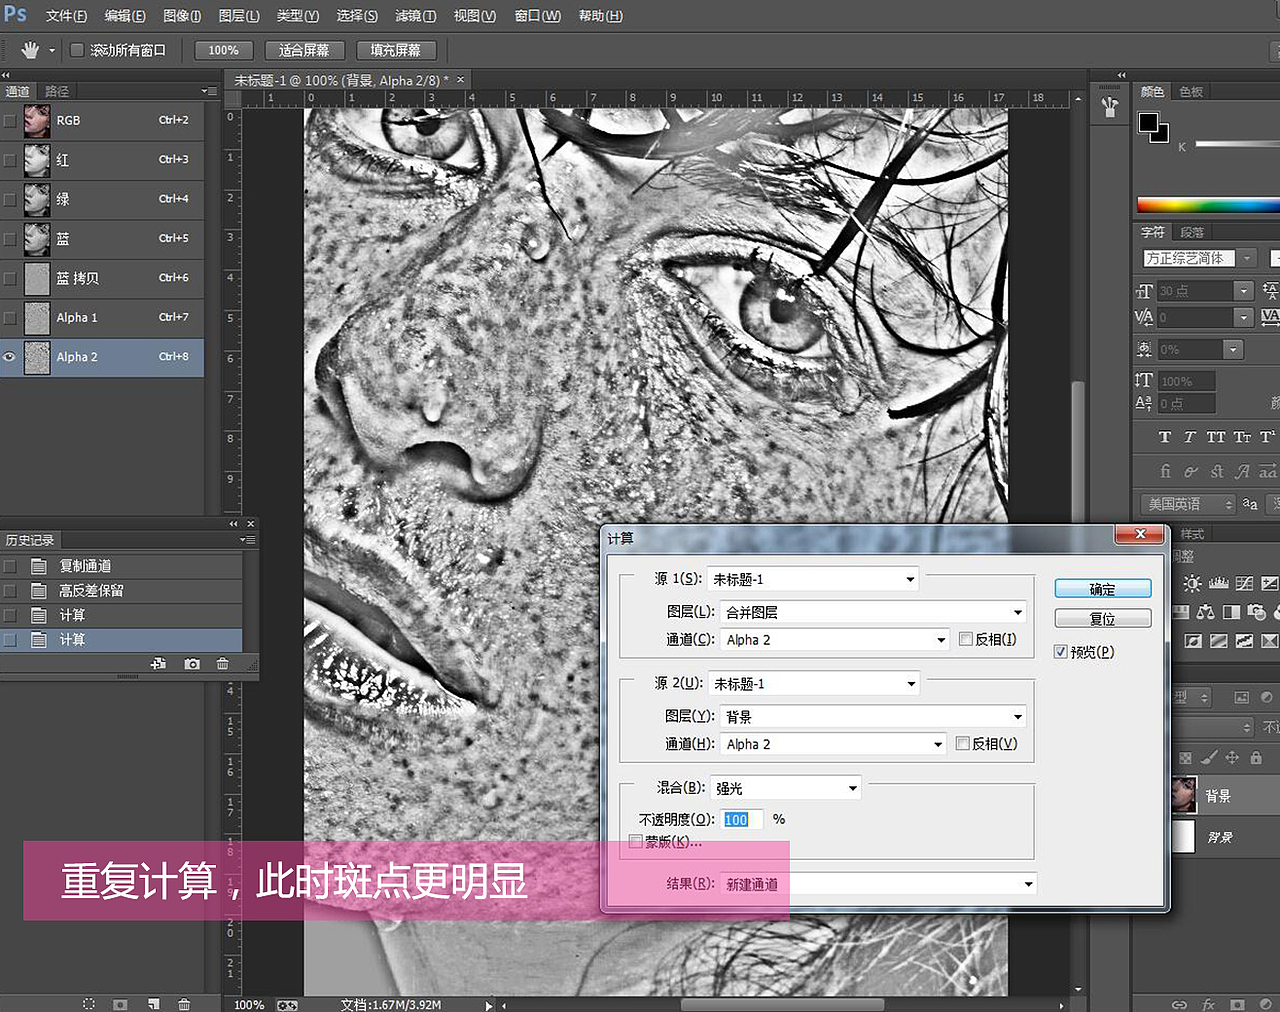The height and width of the screenshot is (1012, 1280).
Task: Click the 100% zoom button
Action: click(x=223, y=50)
